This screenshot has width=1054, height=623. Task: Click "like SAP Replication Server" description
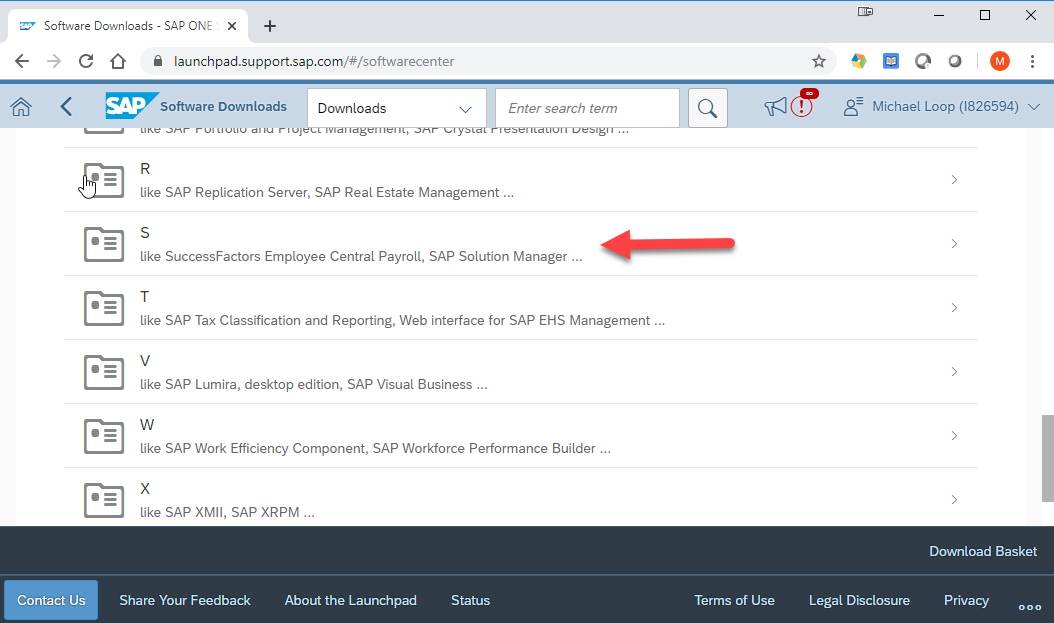click(x=327, y=192)
